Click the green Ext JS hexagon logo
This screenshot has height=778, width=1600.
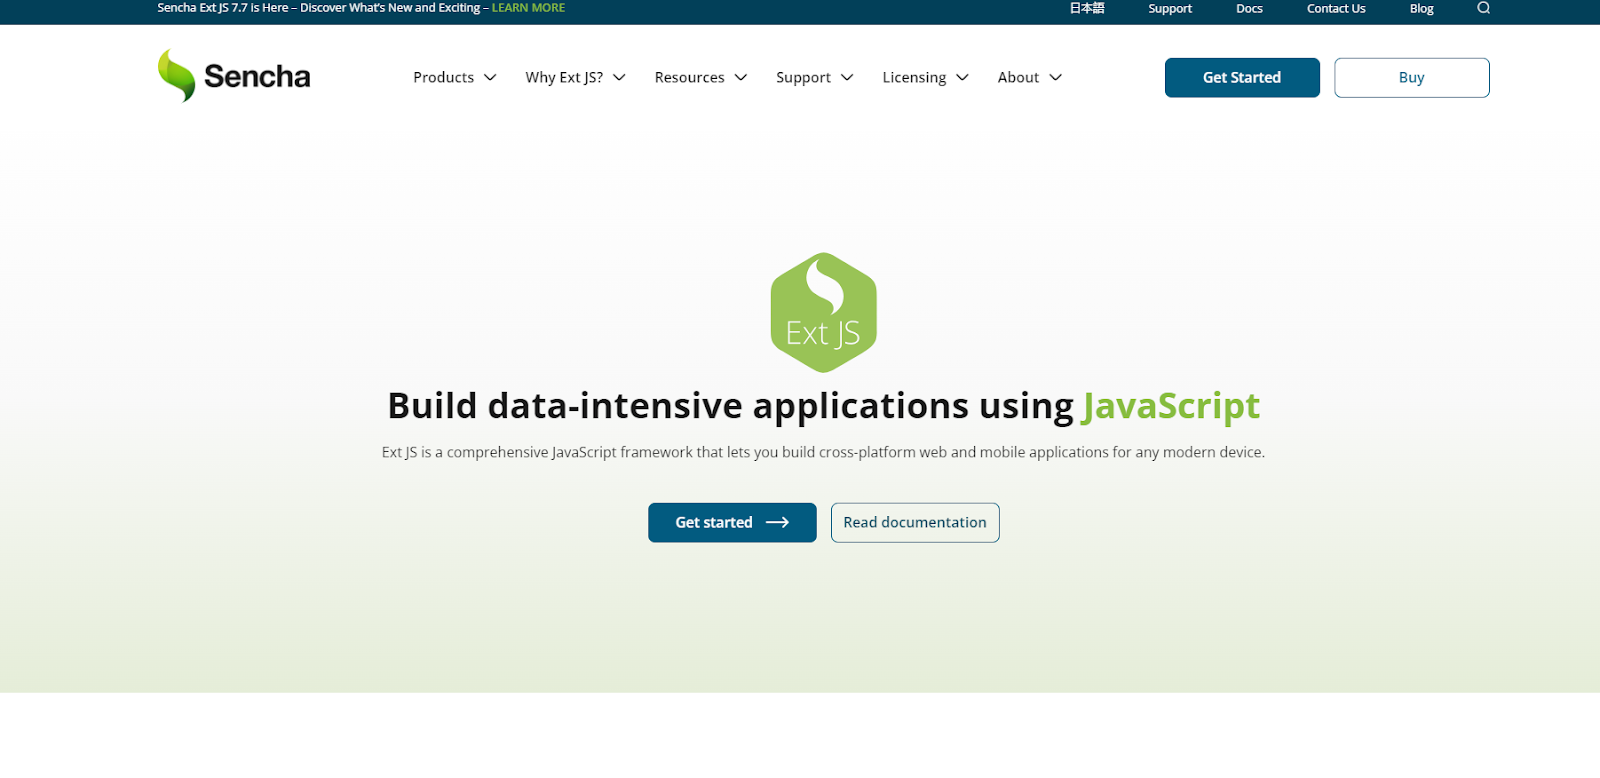pyautogui.click(x=823, y=312)
